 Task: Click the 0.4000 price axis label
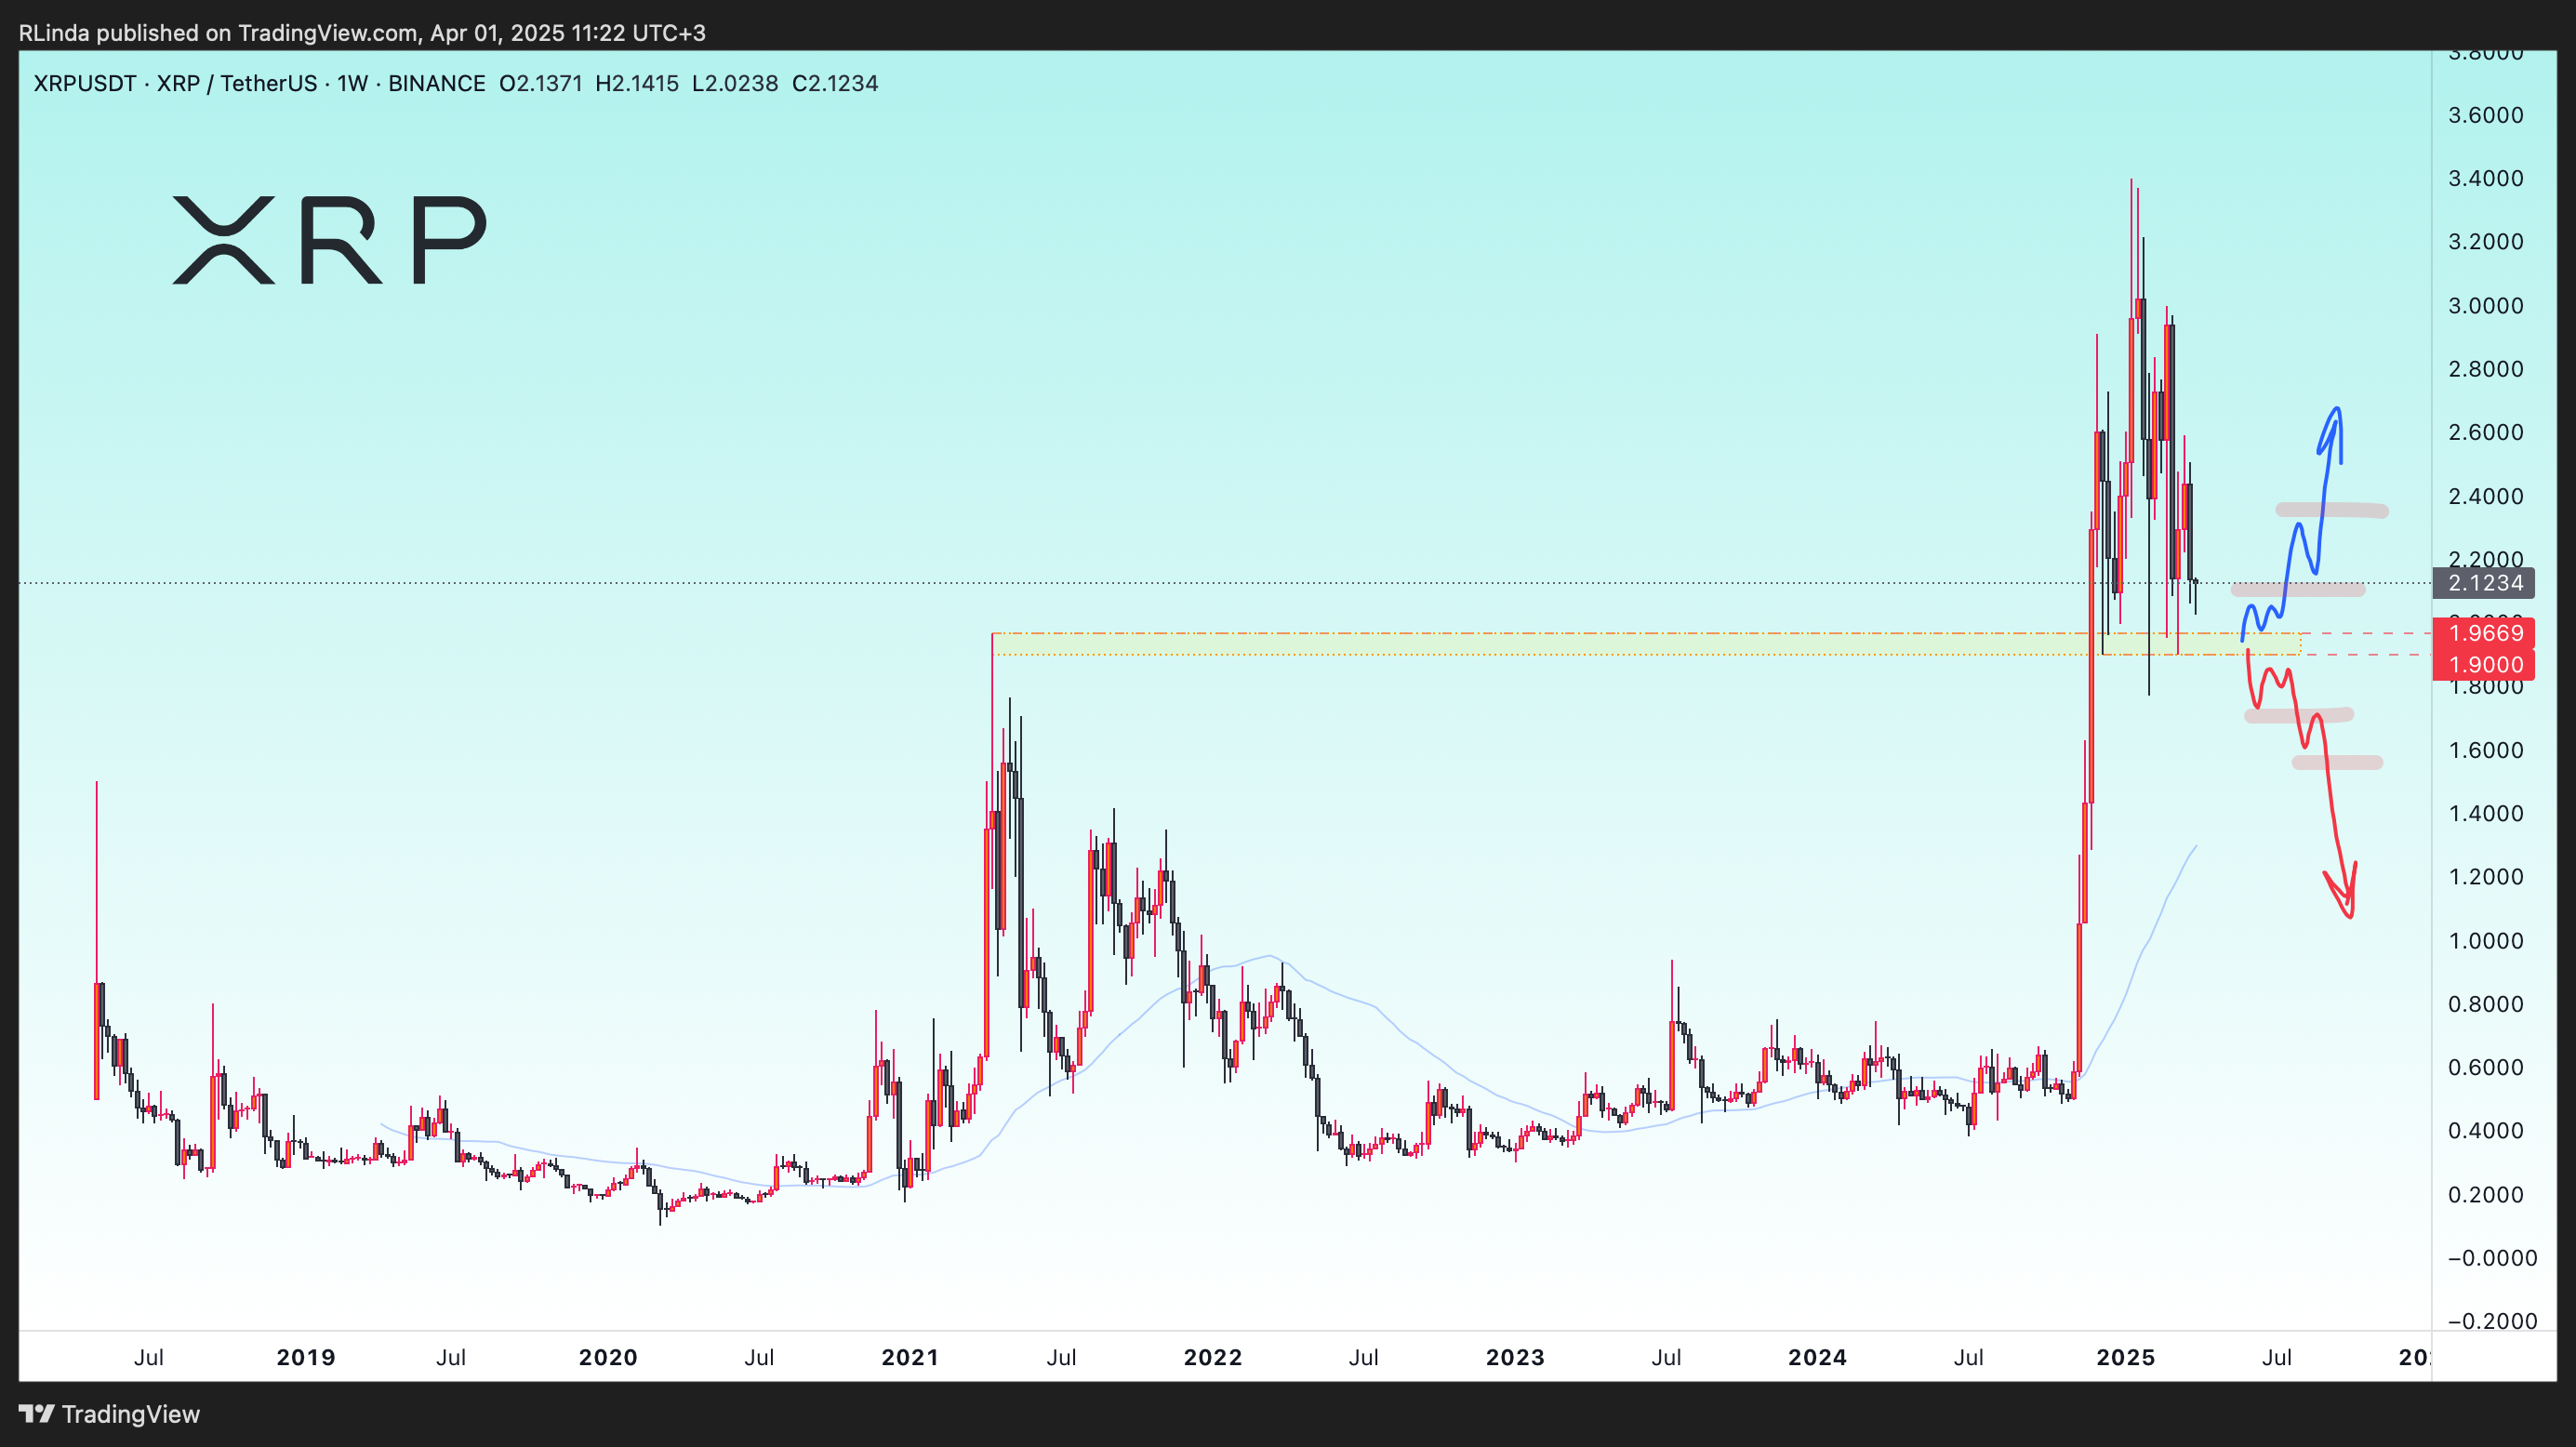tap(2485, 1131)
